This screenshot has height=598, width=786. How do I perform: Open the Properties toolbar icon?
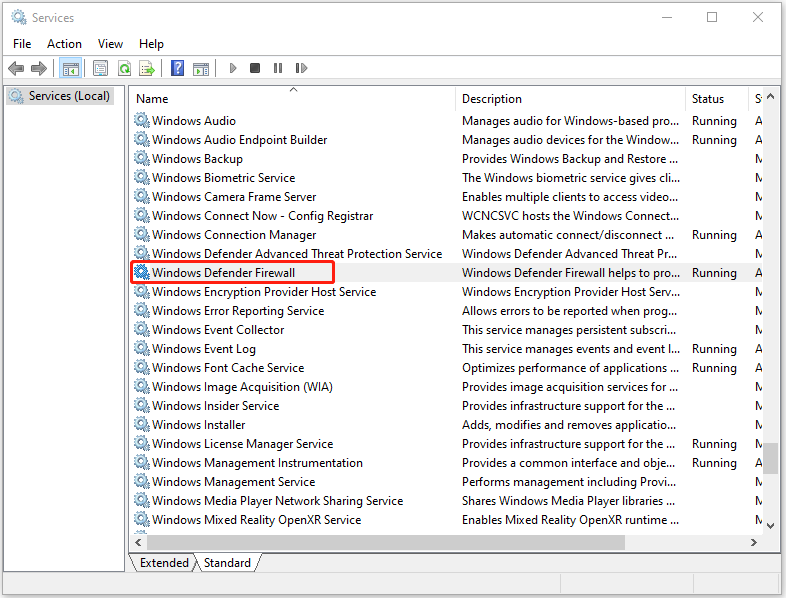[100, 68]
